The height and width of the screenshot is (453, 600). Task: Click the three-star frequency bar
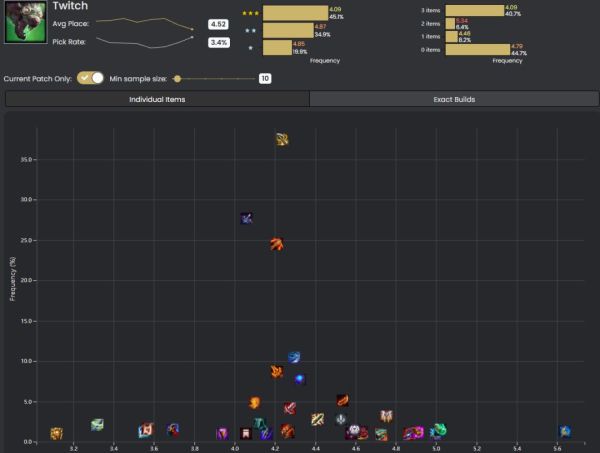click(x=295, y=12)
